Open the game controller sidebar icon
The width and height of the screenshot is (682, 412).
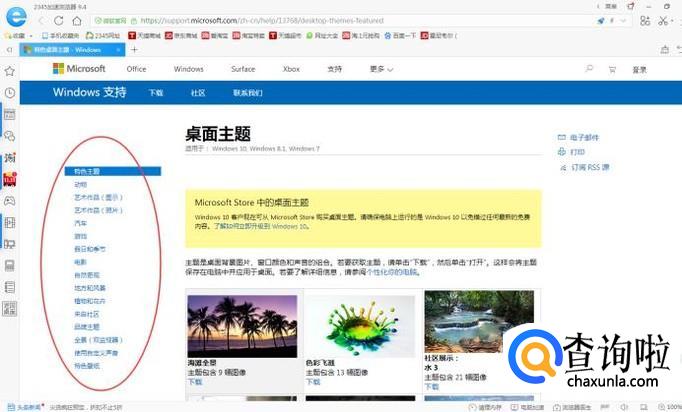tap(10, 201)
